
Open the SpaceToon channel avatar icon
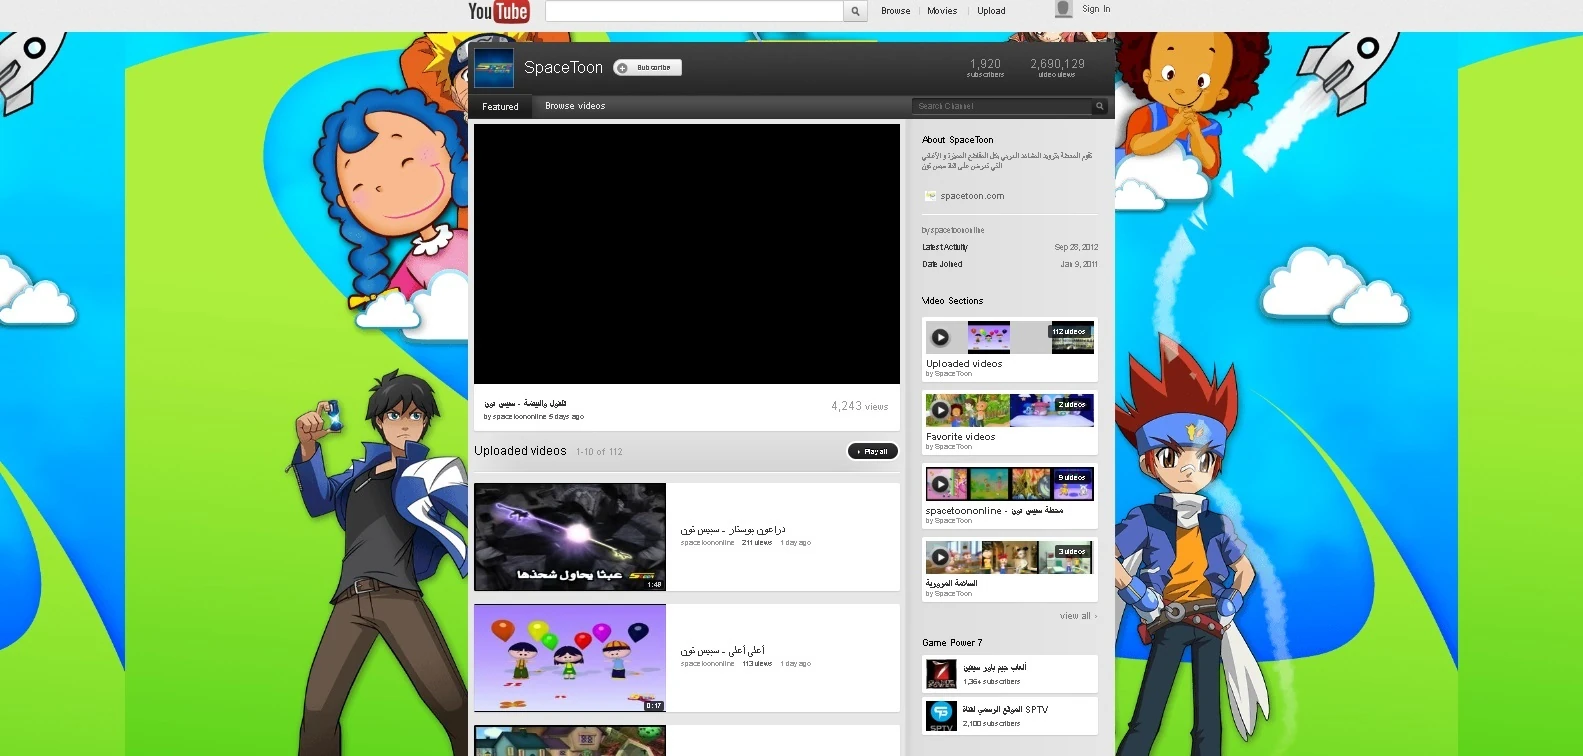[x=494, y=68]
